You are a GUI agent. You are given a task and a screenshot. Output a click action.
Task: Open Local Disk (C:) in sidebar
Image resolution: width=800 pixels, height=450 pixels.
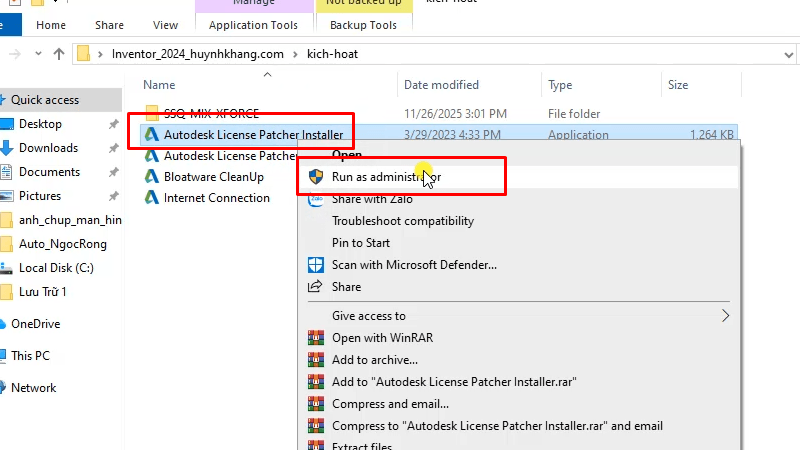[56, 268]
